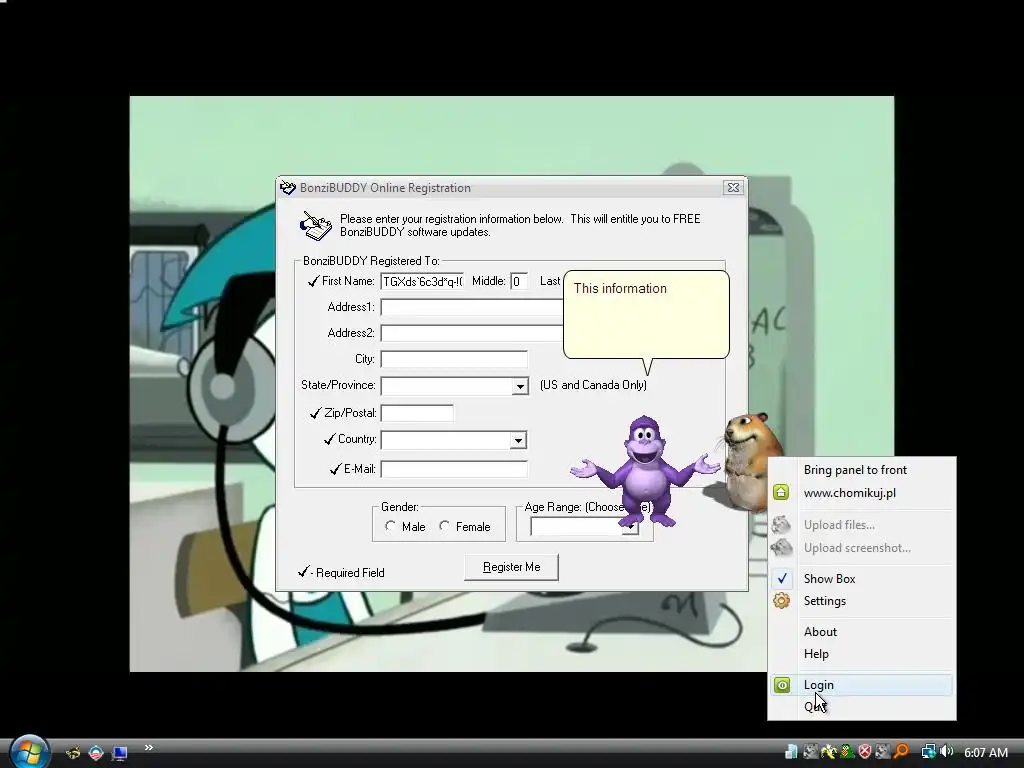Screen dimensions: 1024x768
Task: Open the Age Range combo box
Action: [x=584, y=526]
